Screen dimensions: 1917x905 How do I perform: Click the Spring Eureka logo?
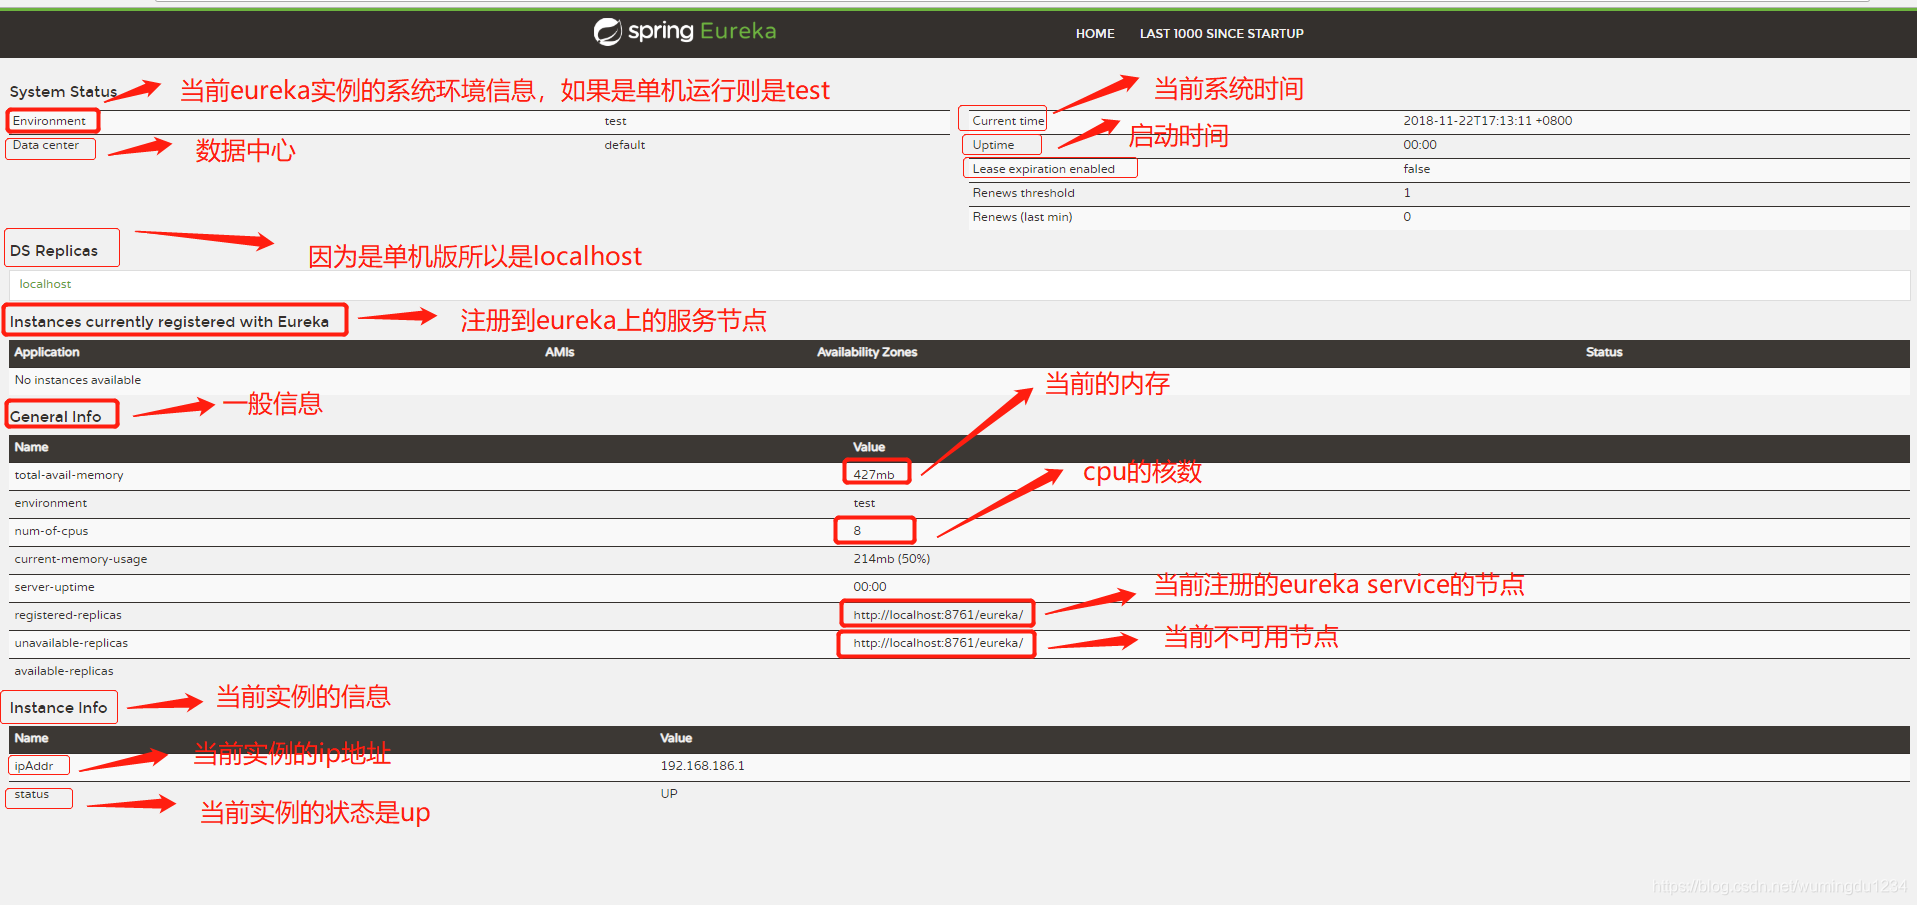[x=685, y=32]
